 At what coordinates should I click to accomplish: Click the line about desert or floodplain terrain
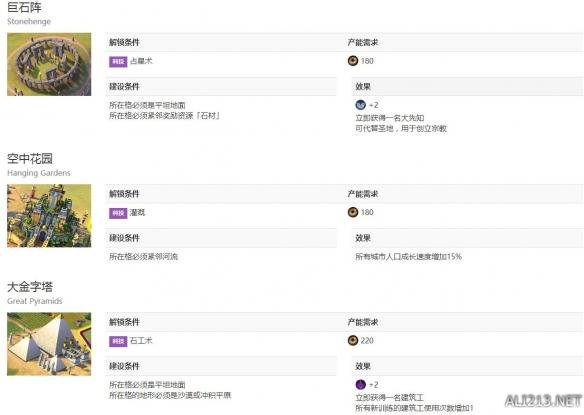(170, 396)
